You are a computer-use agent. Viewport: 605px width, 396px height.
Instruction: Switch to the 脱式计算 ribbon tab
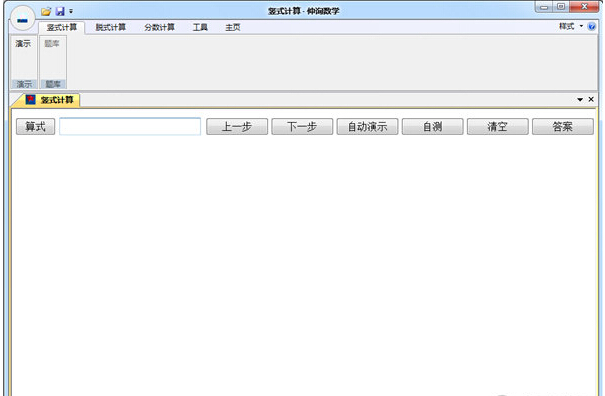click(x=111, y=27)
